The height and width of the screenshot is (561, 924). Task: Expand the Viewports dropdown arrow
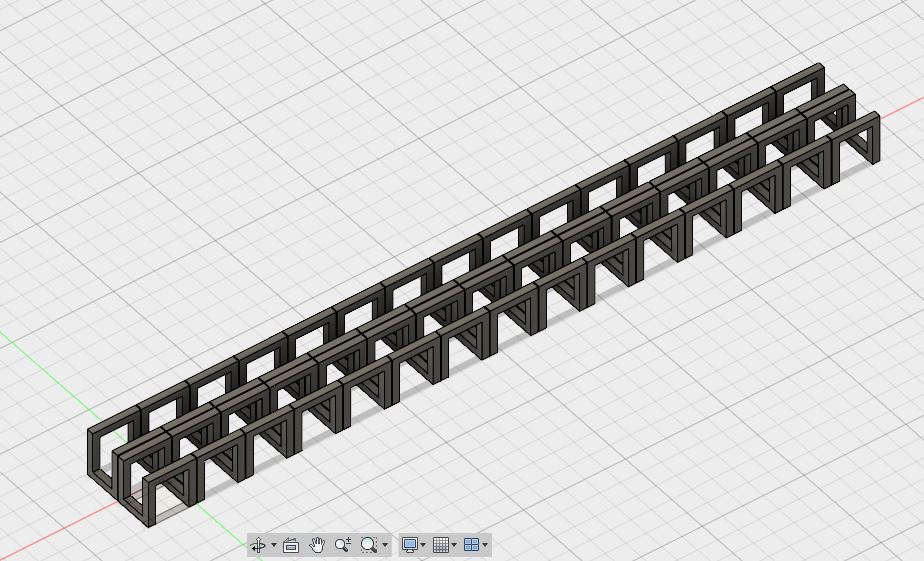pos(485,546)
